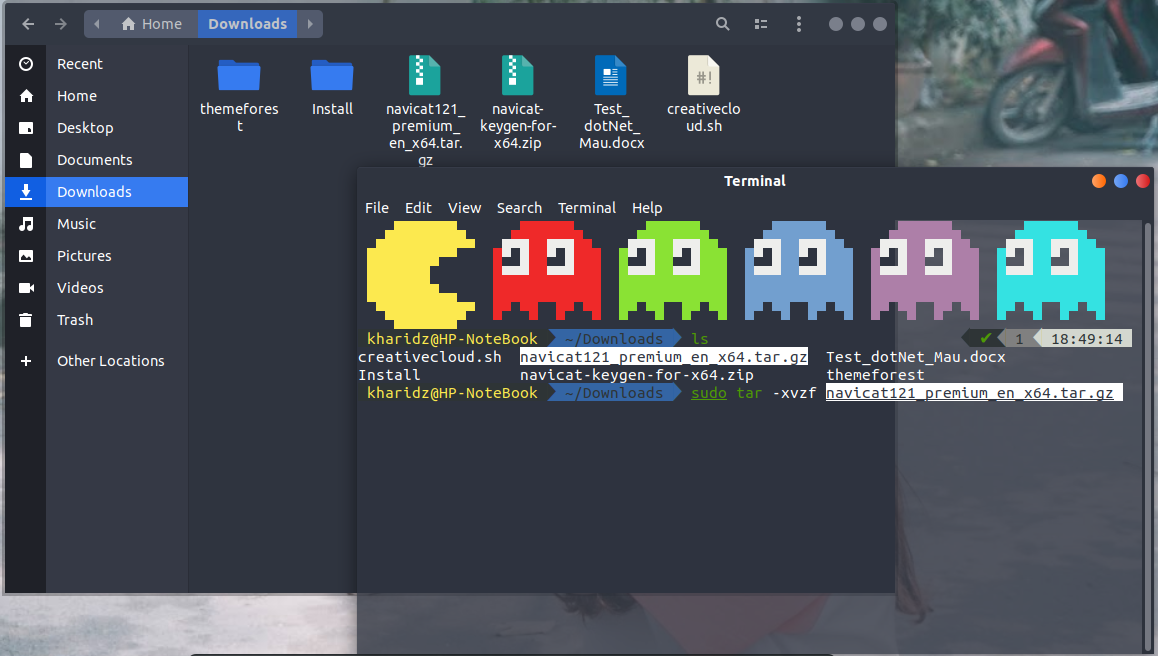Open file manager options menu

(x=798, y=24)
